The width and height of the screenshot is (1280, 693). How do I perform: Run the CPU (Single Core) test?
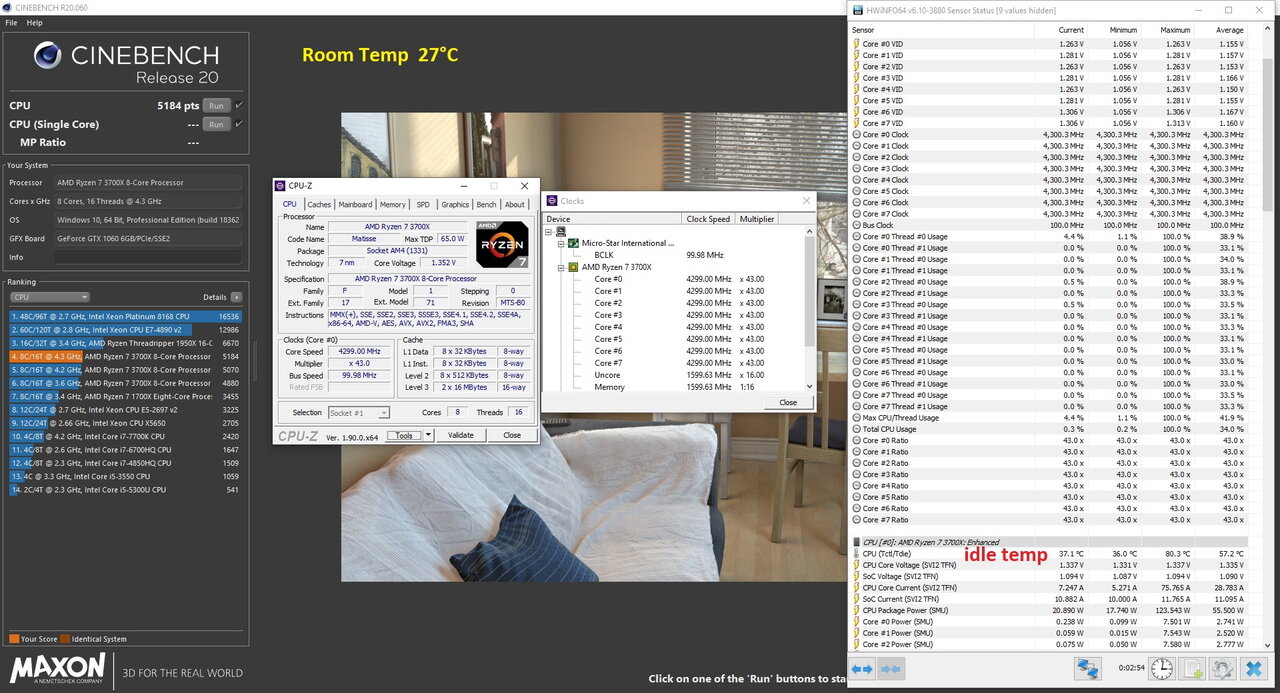(x=215, y=124)
